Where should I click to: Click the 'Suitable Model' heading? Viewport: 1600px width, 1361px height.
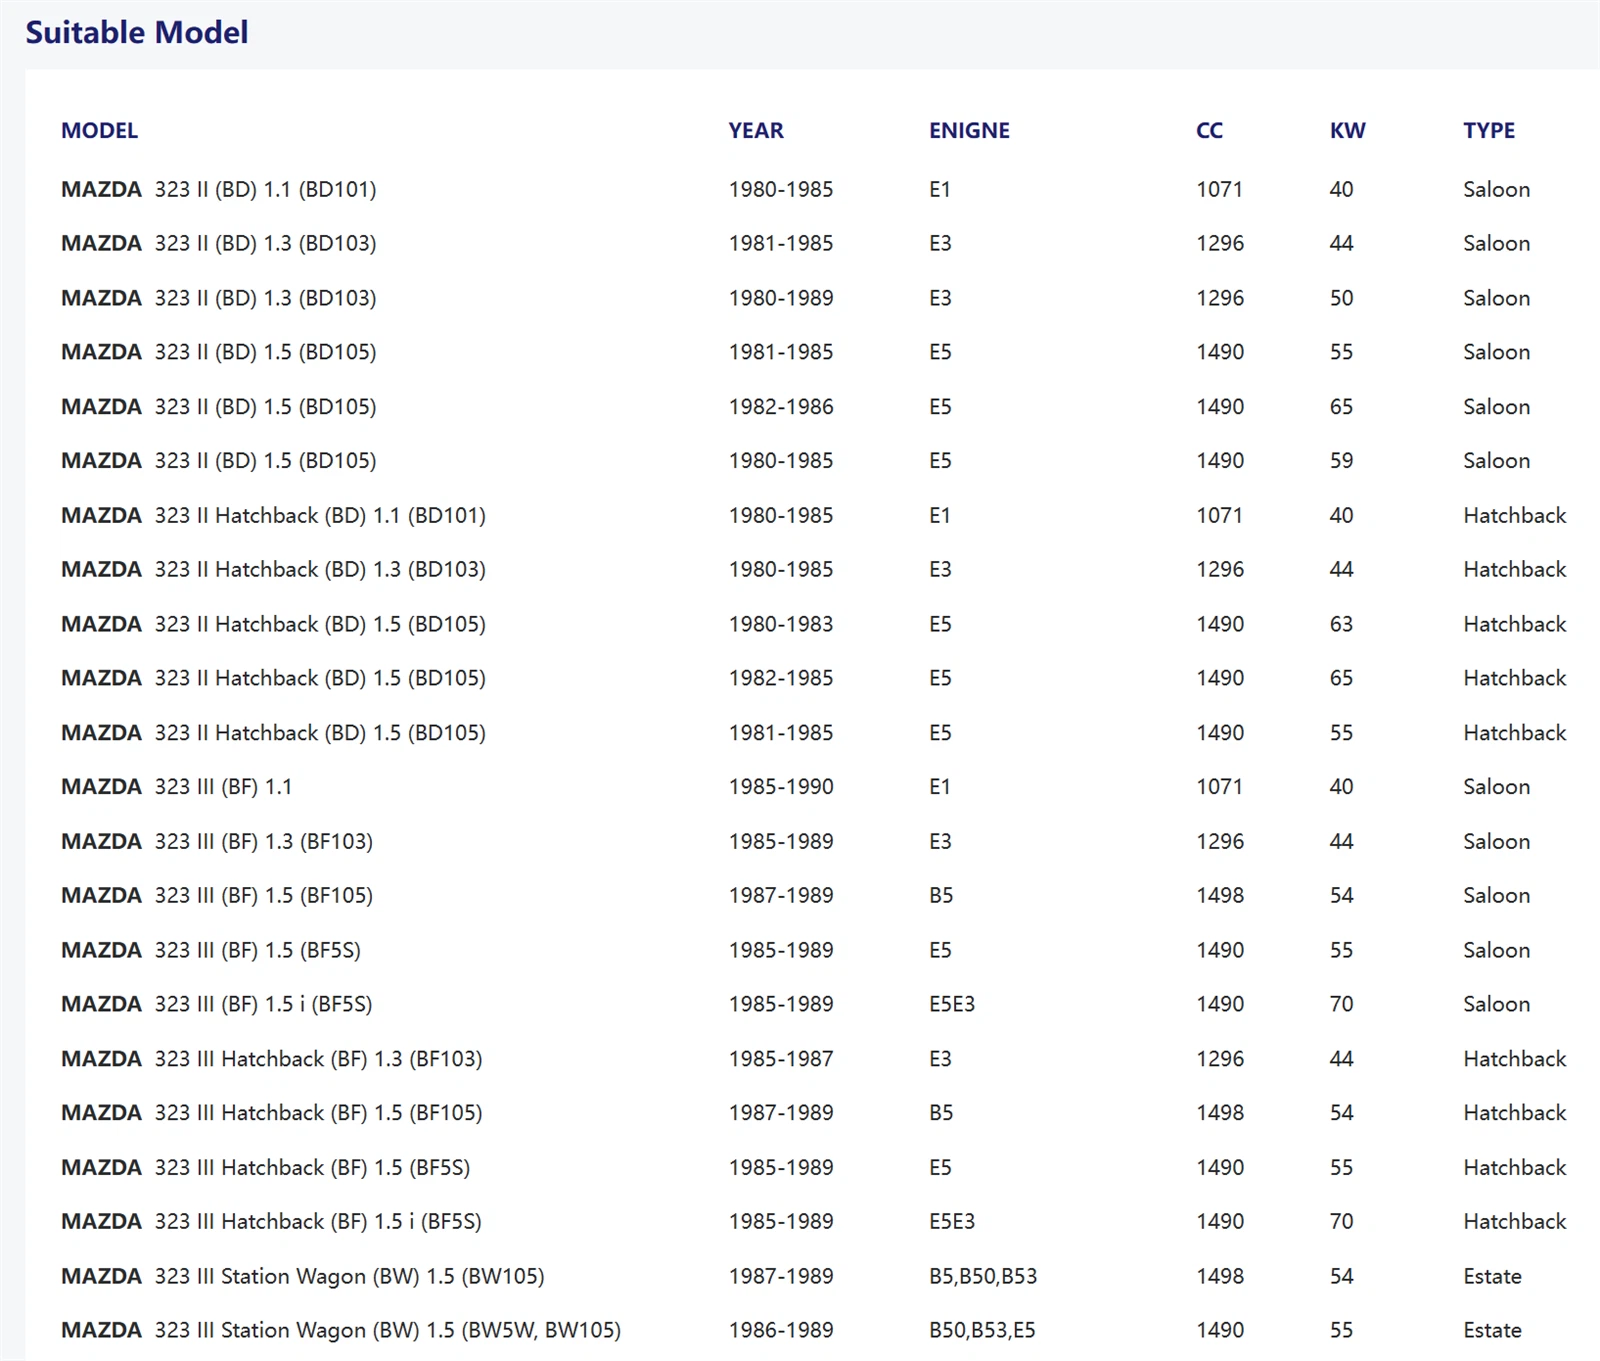(137, 32)
